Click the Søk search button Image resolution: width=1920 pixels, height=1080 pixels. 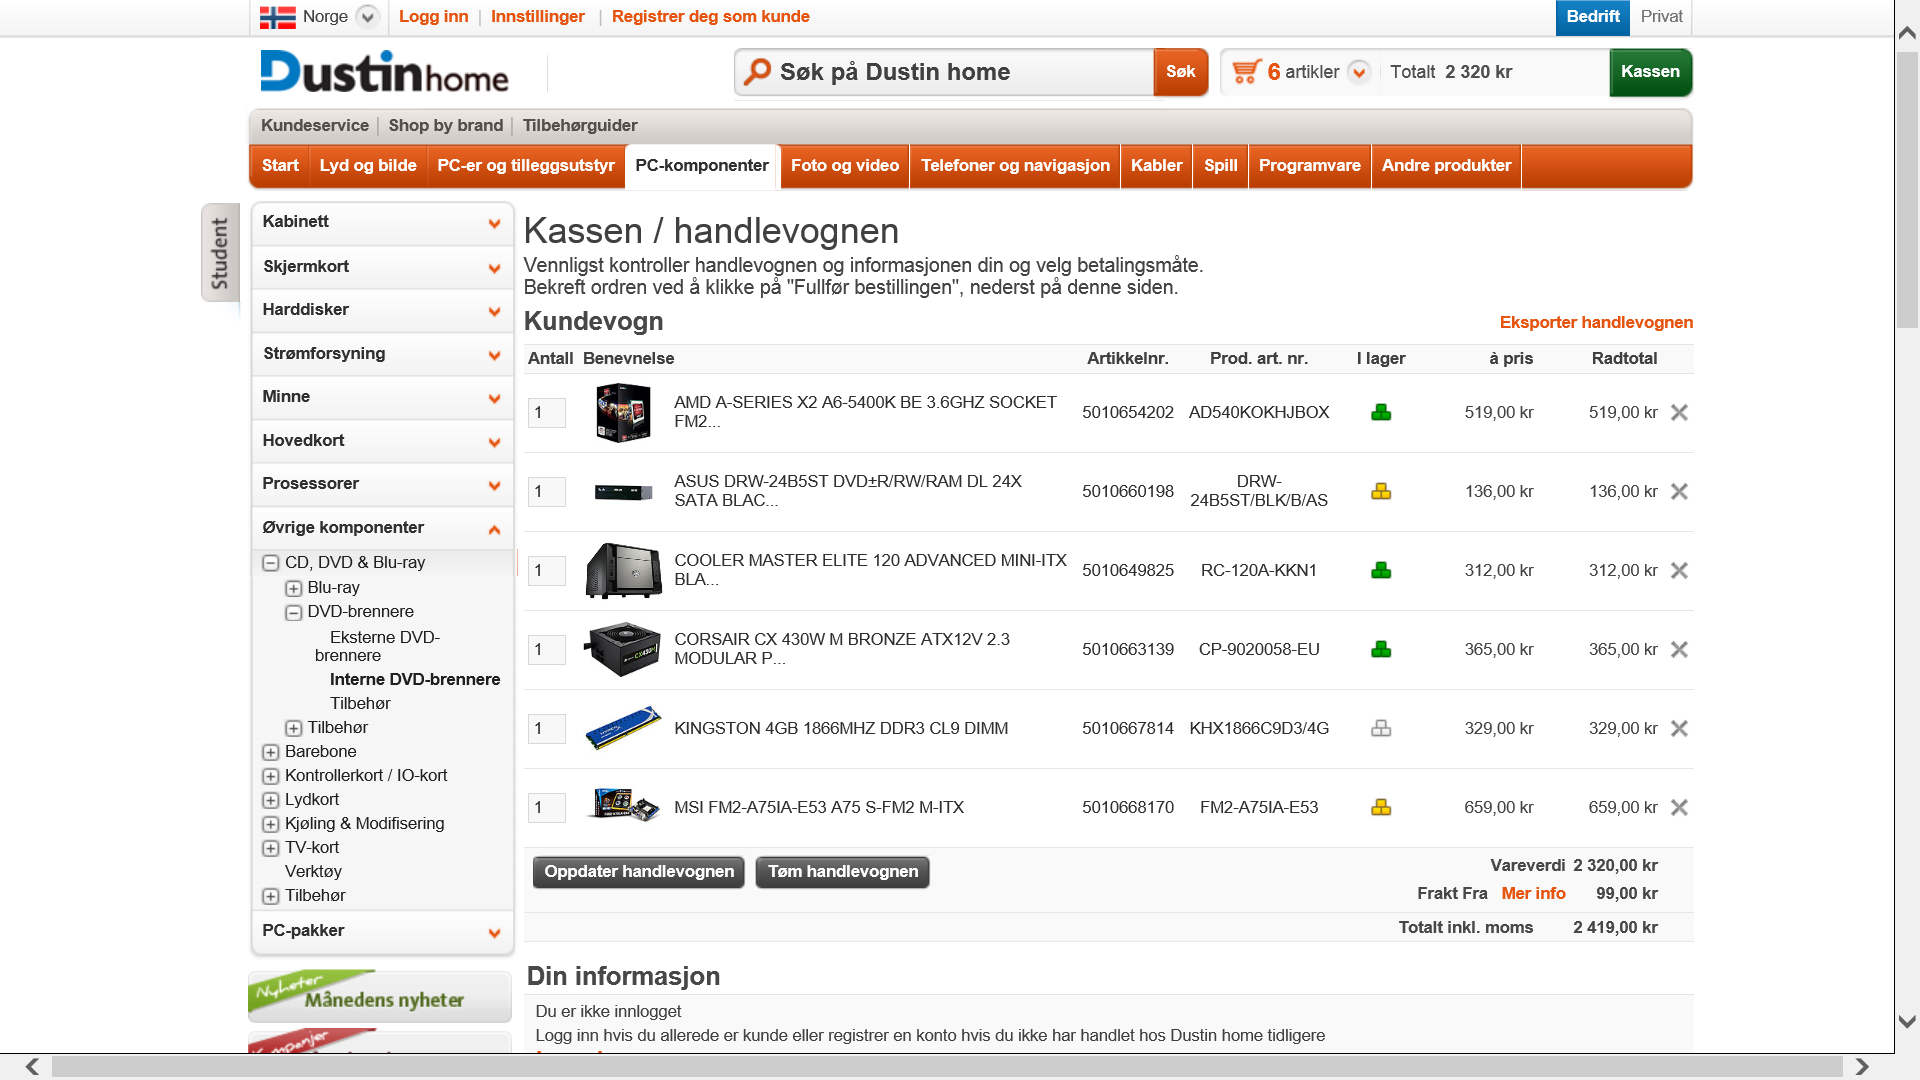pos(1181,72)
